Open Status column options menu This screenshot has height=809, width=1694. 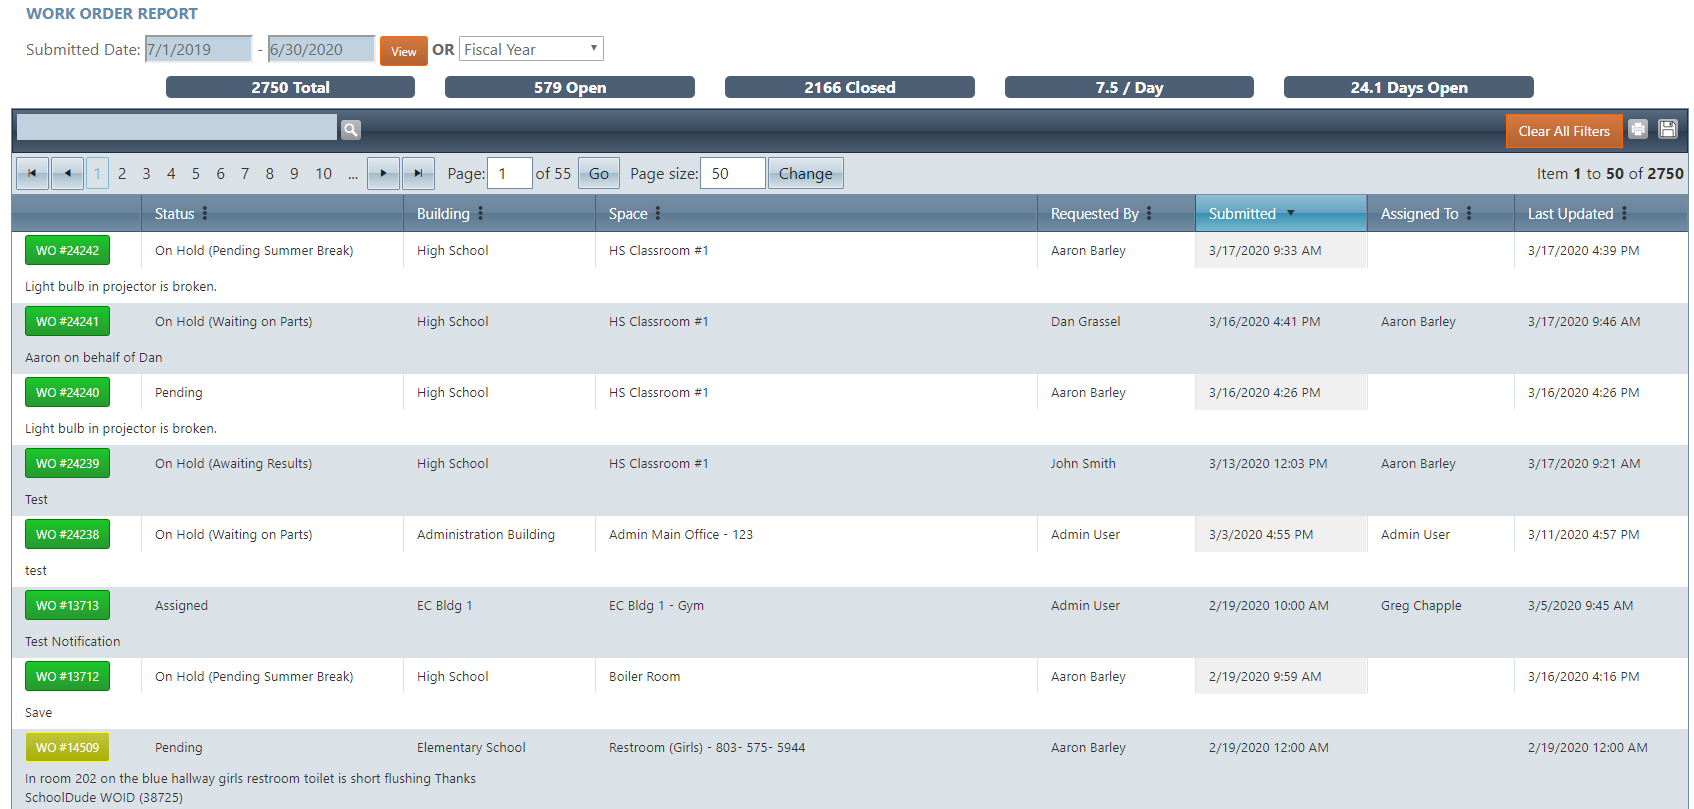point(205,213)
